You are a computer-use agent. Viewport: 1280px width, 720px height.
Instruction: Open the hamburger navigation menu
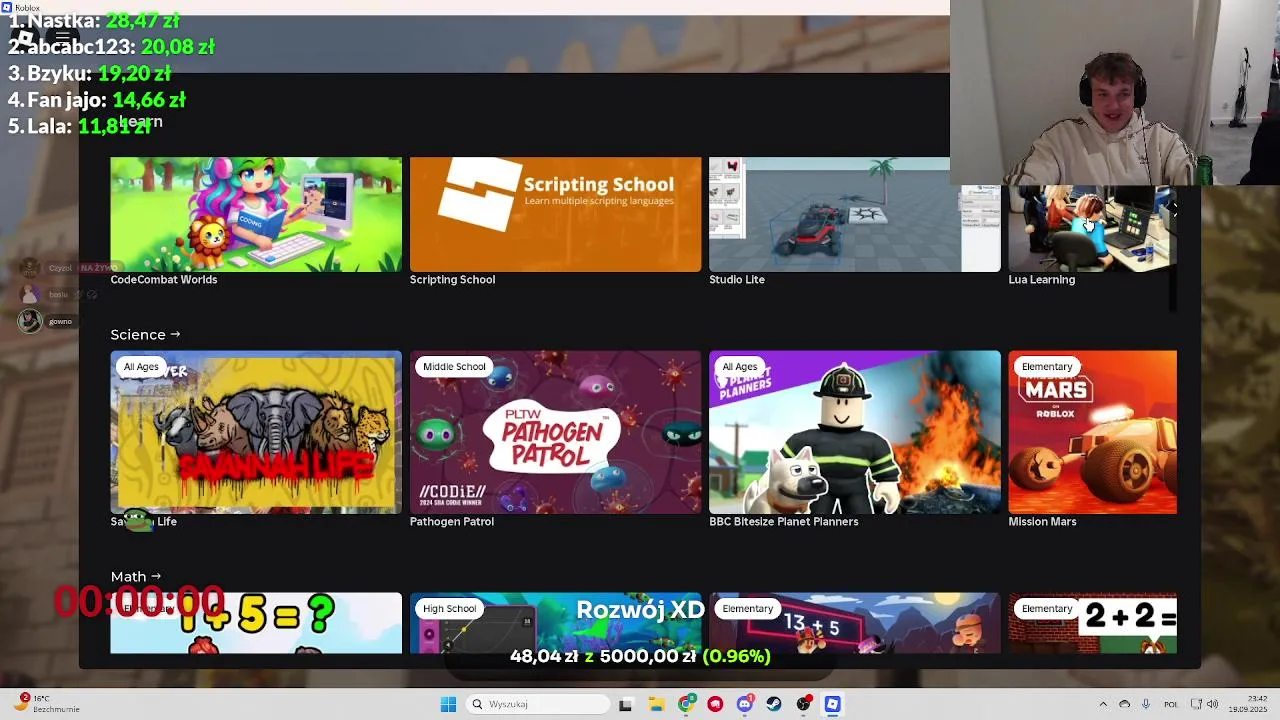(62, 38)
